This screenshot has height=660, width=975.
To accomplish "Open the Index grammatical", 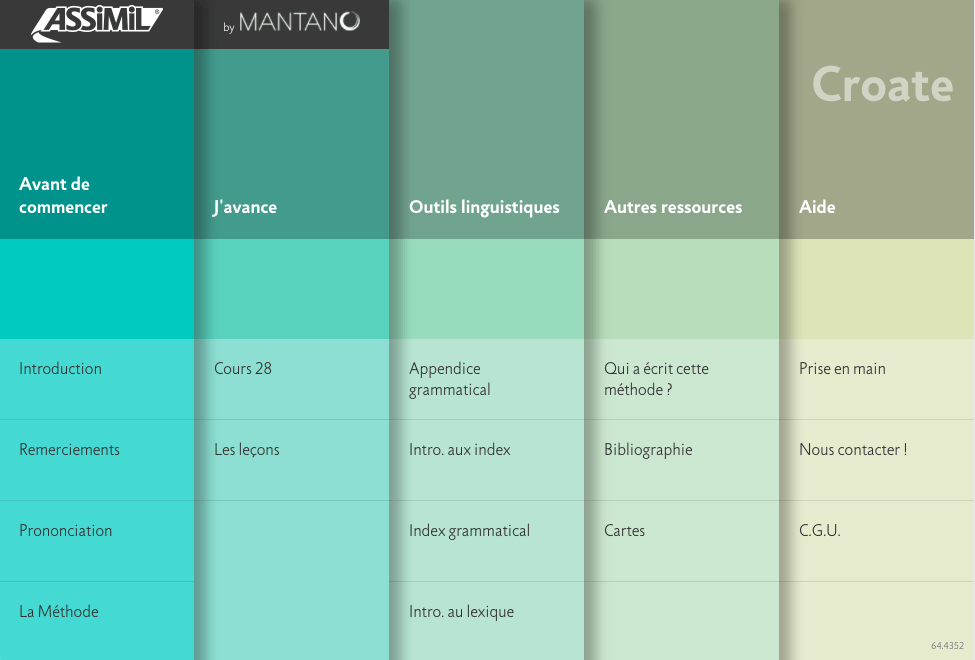I will pos(469,531).
